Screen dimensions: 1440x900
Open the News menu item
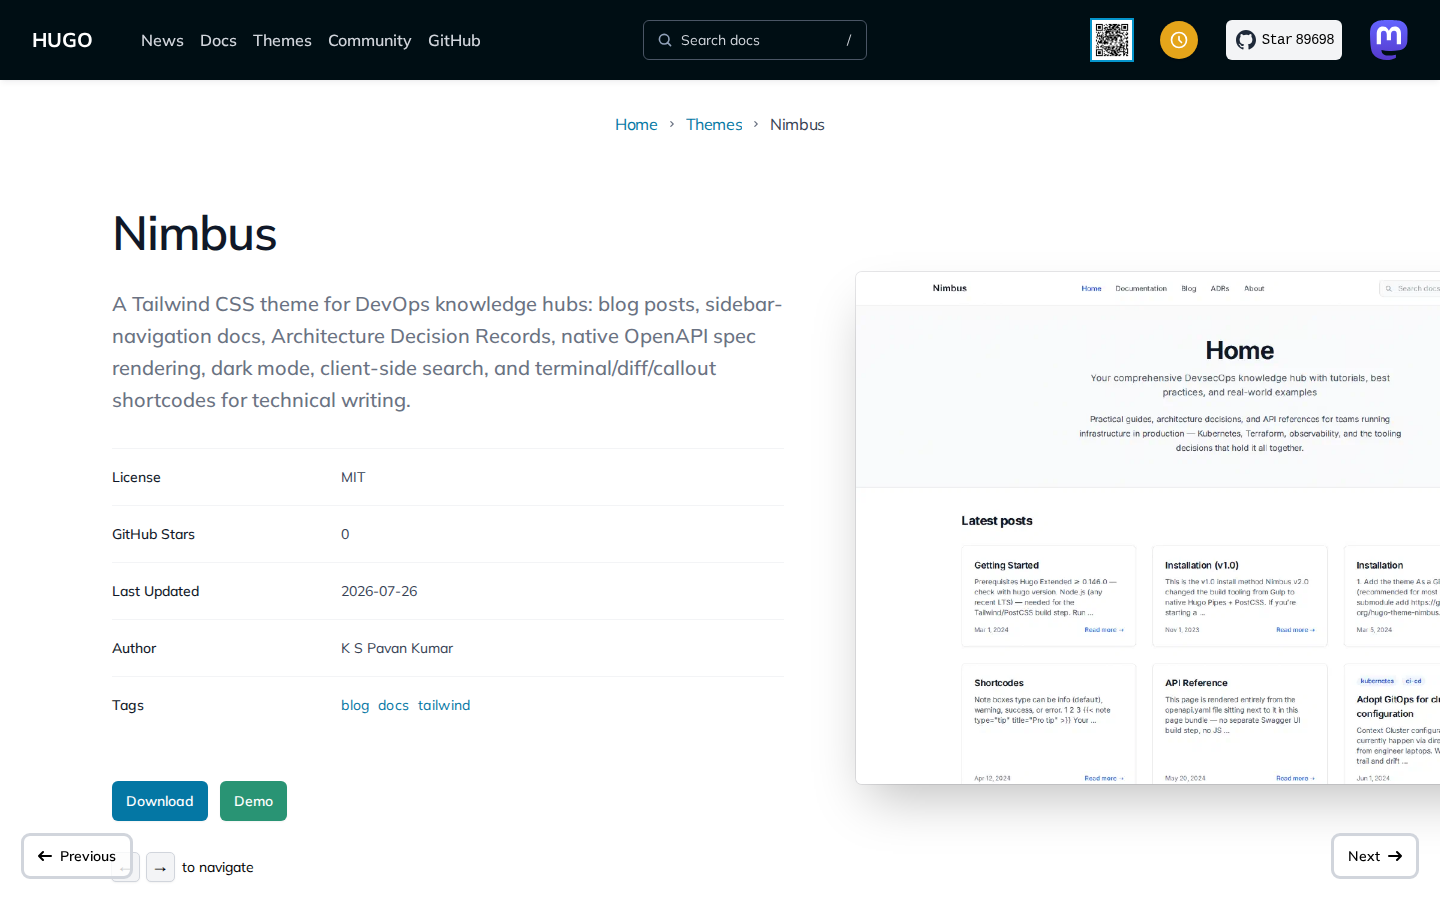pos(162,40)
